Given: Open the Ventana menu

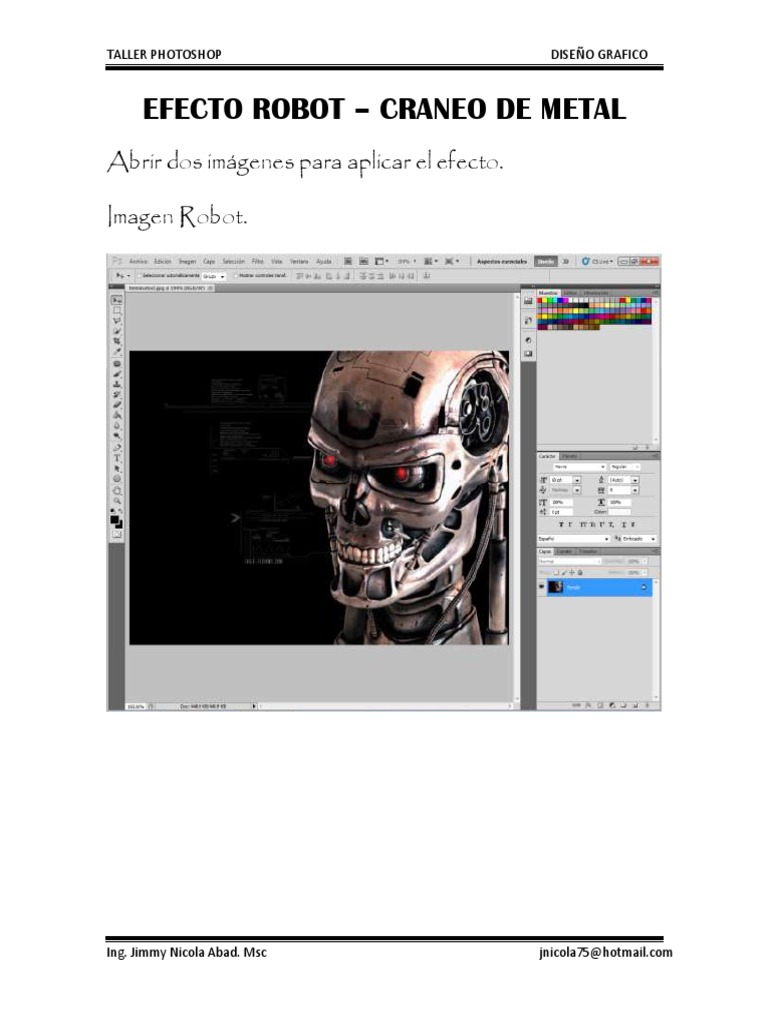Looking at the screenshot, I should pos(298,261).
